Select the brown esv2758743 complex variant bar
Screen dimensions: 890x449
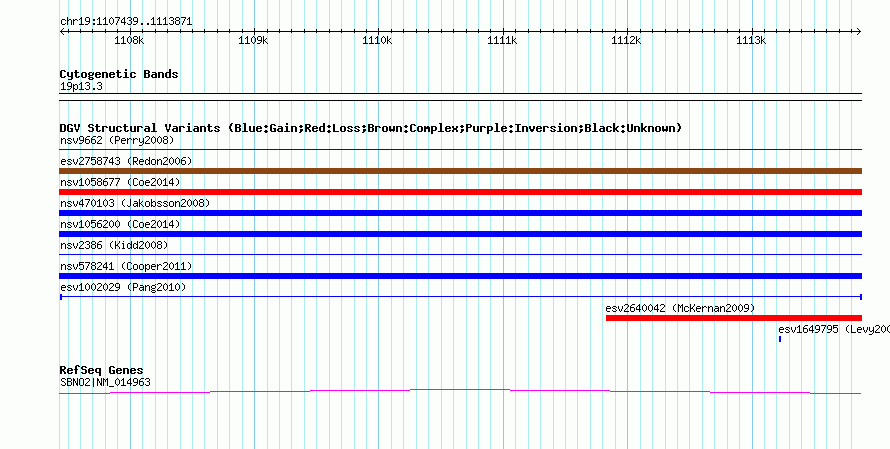point(460,171)
